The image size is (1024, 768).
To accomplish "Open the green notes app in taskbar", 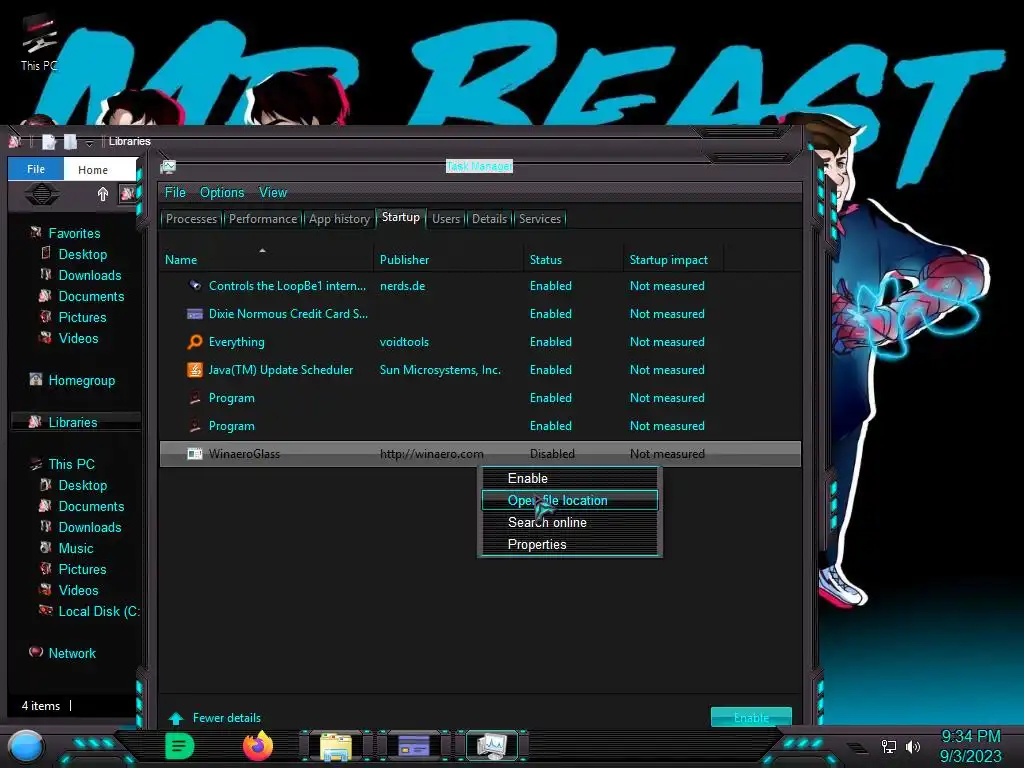I will 180,746.
